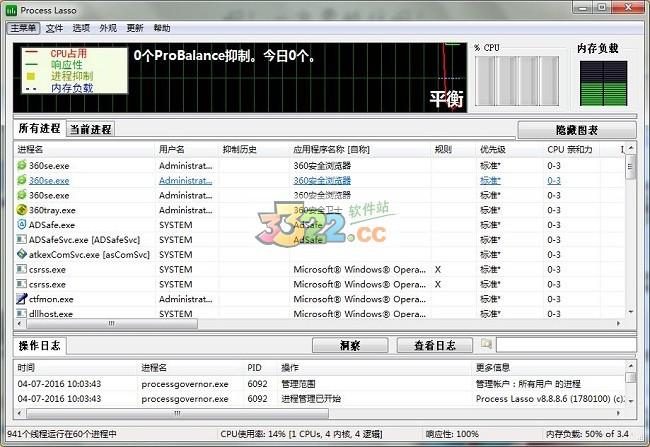Click the log horizontal scrollbar thumb
The height and width of the screenshot is (447, 650).
coord(177,413)
